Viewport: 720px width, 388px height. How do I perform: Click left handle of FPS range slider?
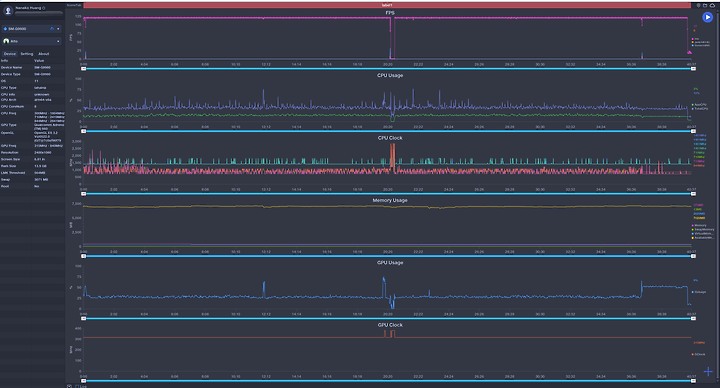coord(84,69)
